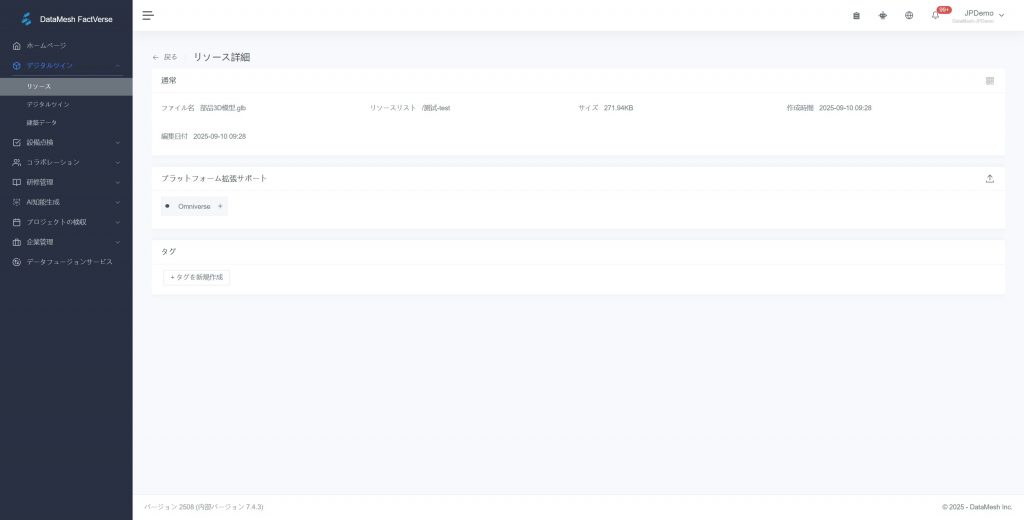Go to ホームページ in the sidebar
This screenshot has height=520, width=1024.
pos(46,45)
